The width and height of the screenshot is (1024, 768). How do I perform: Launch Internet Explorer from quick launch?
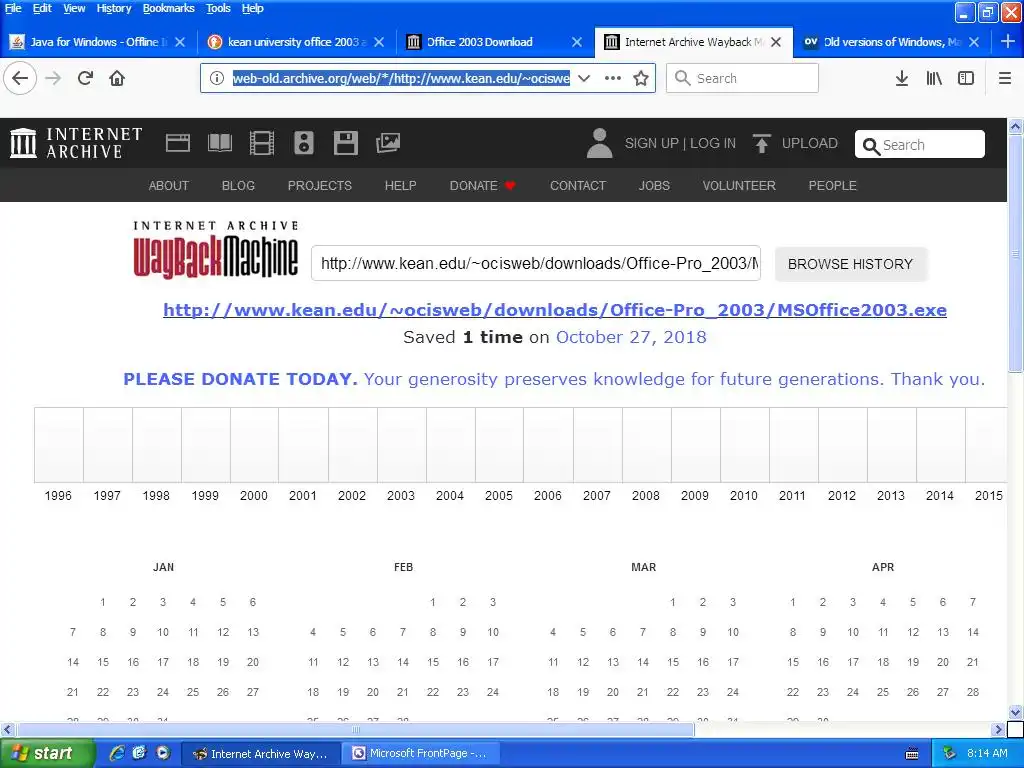[x=117, y=753]
